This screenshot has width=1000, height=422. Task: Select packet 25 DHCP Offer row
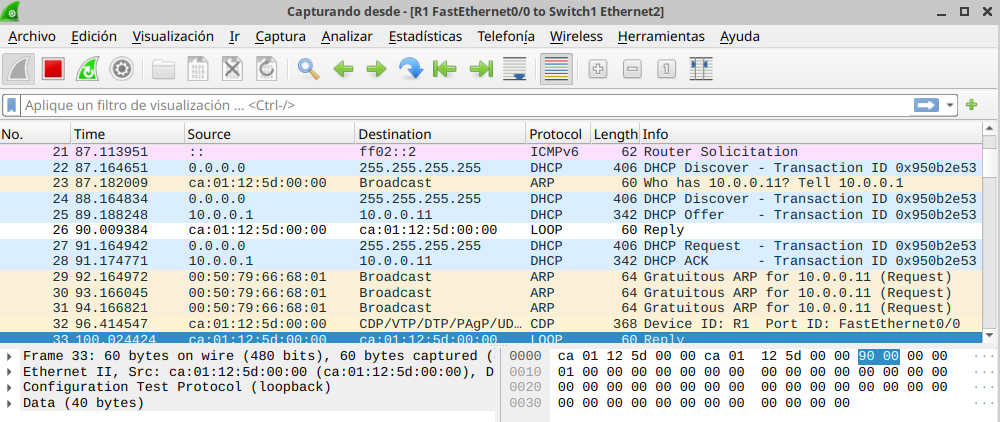point(491,214)
